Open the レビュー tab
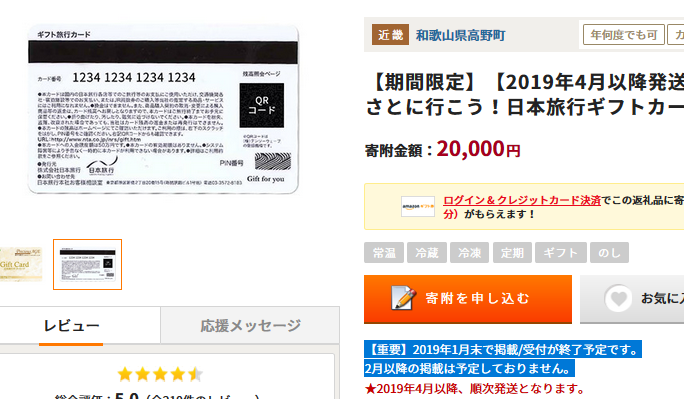The height and width of the screenshot is (416, 684). [72, 325]
